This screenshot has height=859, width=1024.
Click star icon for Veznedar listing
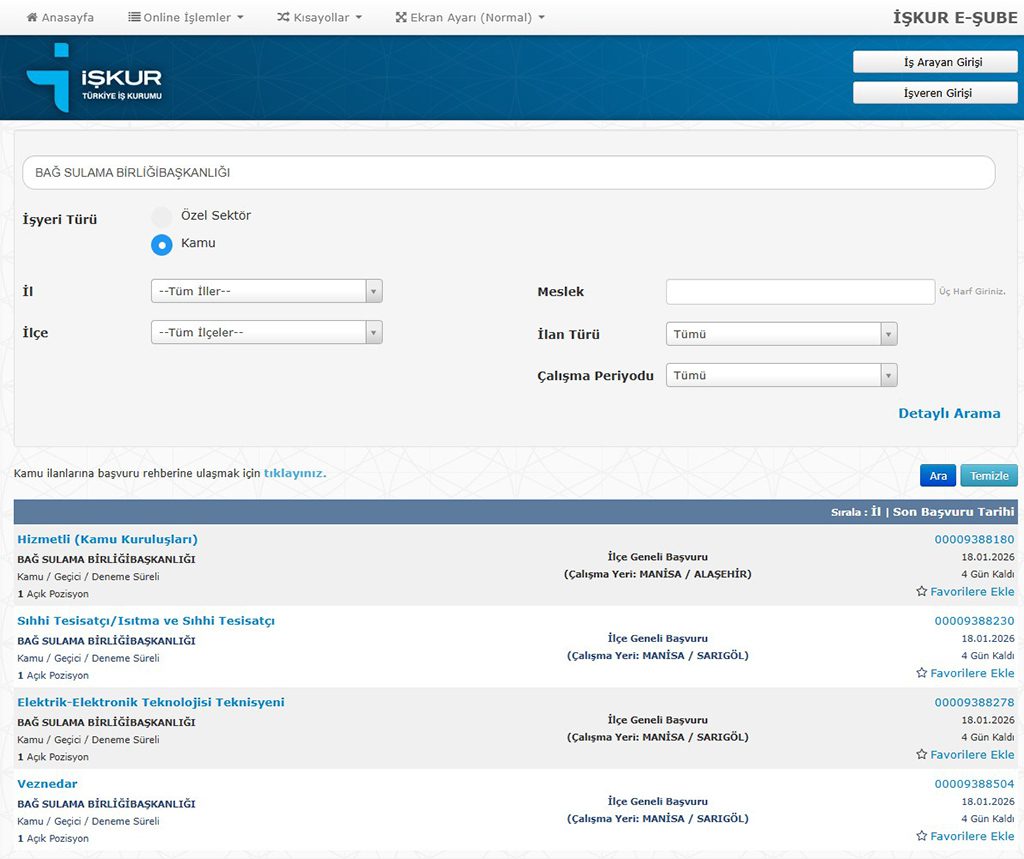(x=921, y=837)
